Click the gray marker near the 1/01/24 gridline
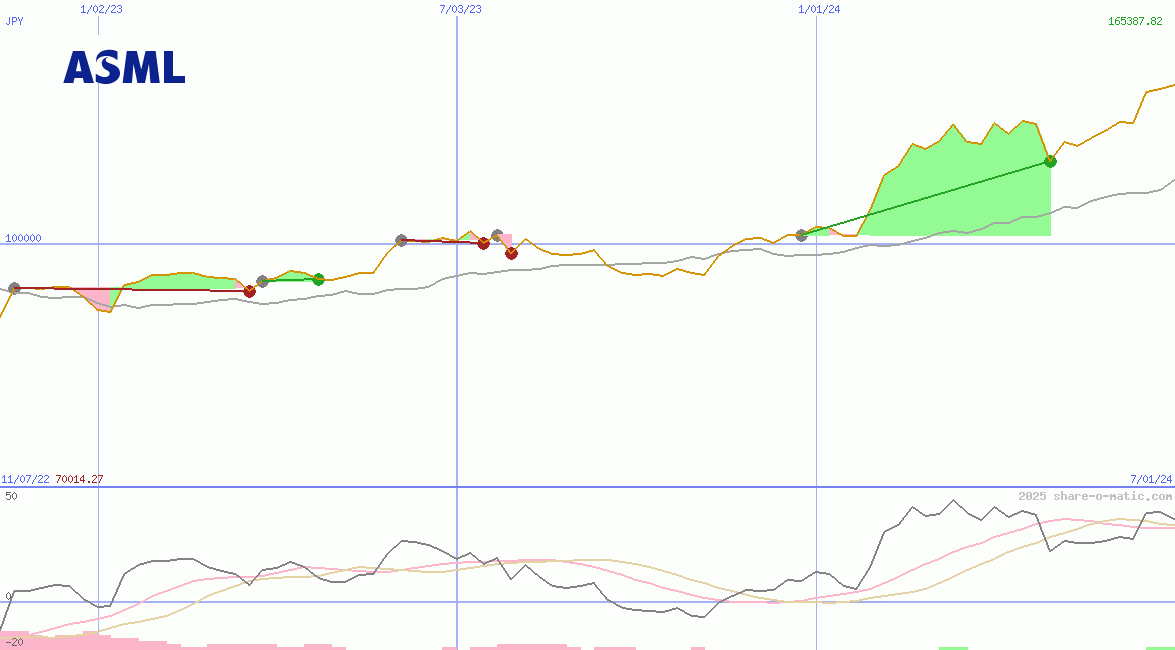 pos(801,237)
